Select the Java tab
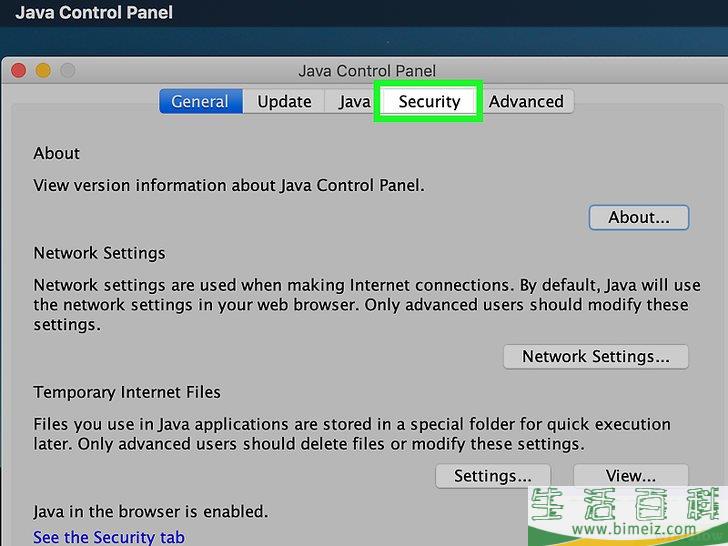 pos(353,101)
